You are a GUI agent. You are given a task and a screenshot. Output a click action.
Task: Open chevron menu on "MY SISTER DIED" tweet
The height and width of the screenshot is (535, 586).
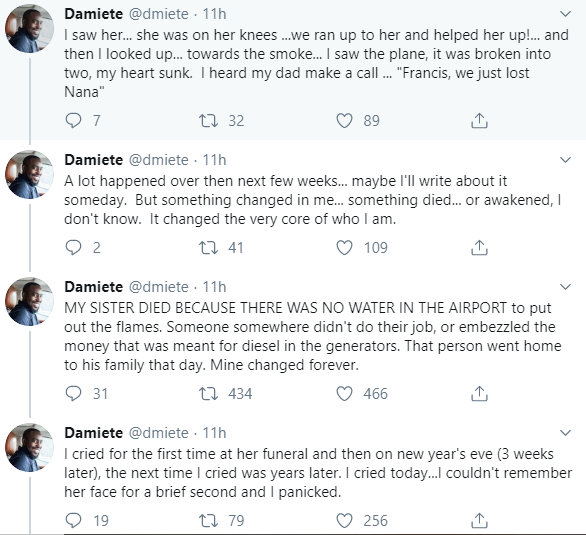point(565,287)
